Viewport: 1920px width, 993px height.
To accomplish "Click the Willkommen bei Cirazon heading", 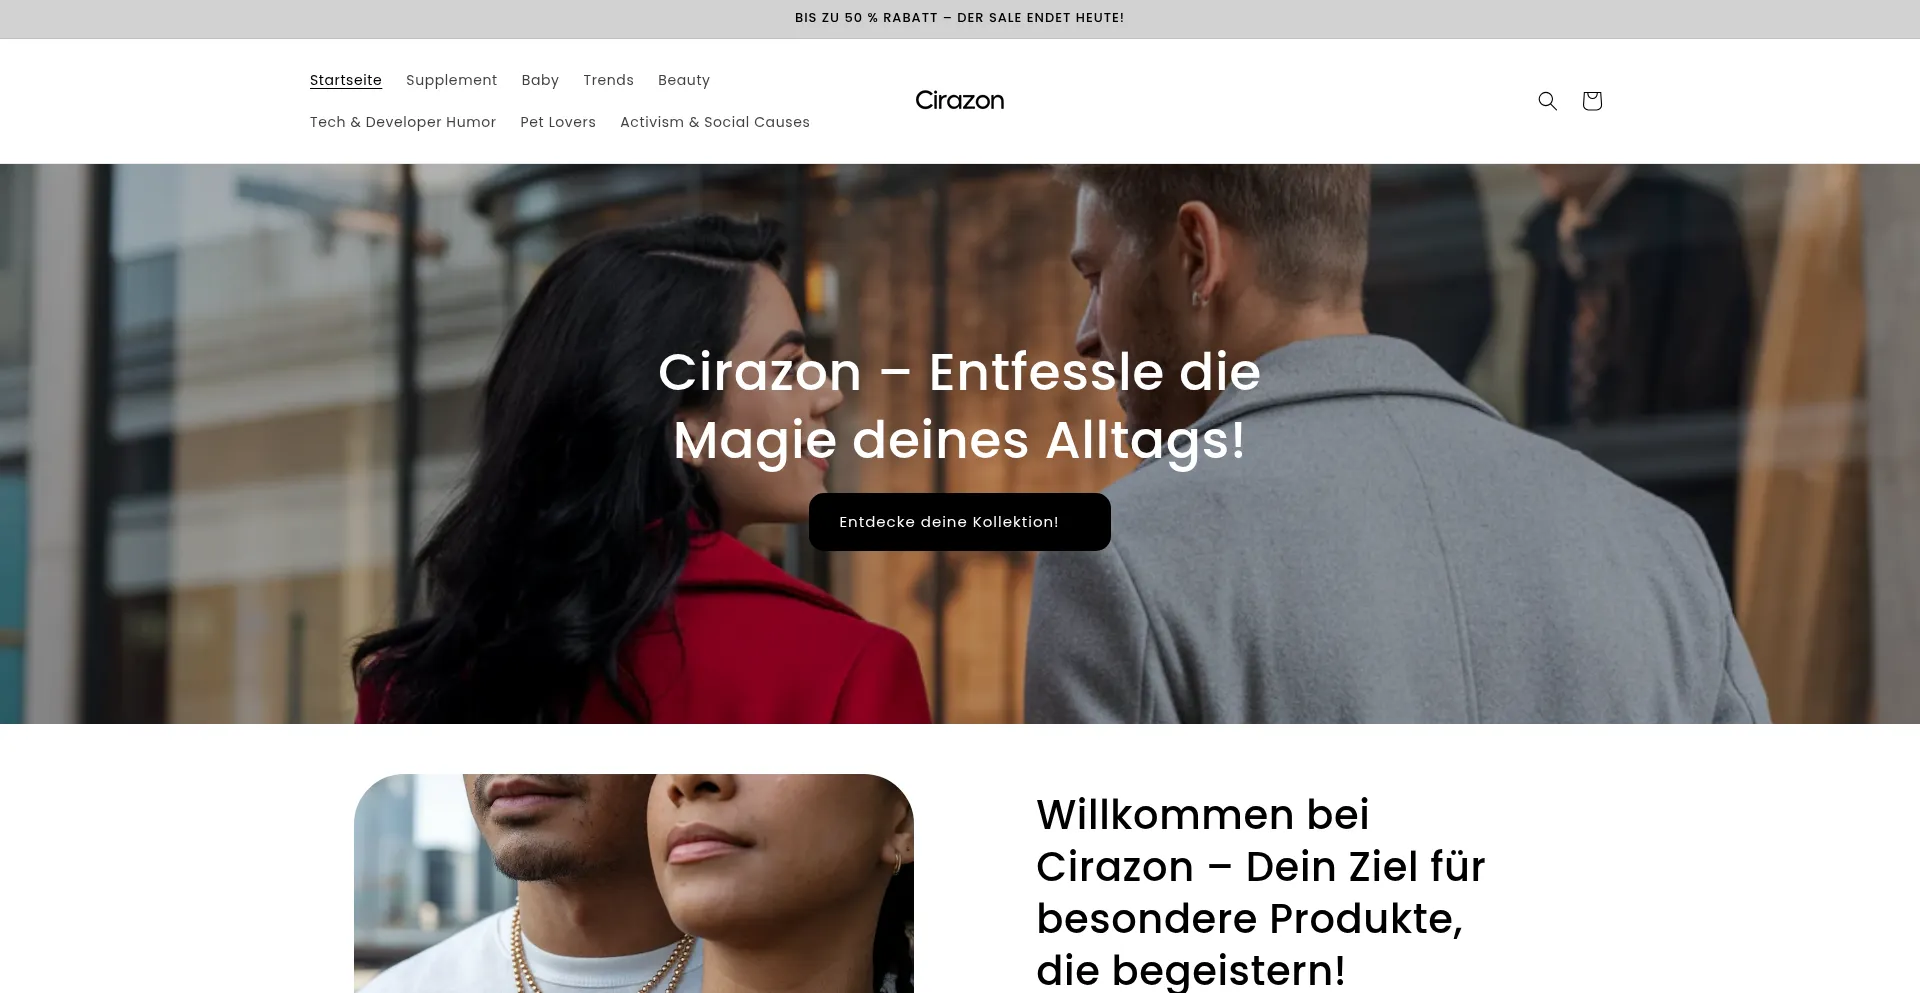I will coord(1261,892).
